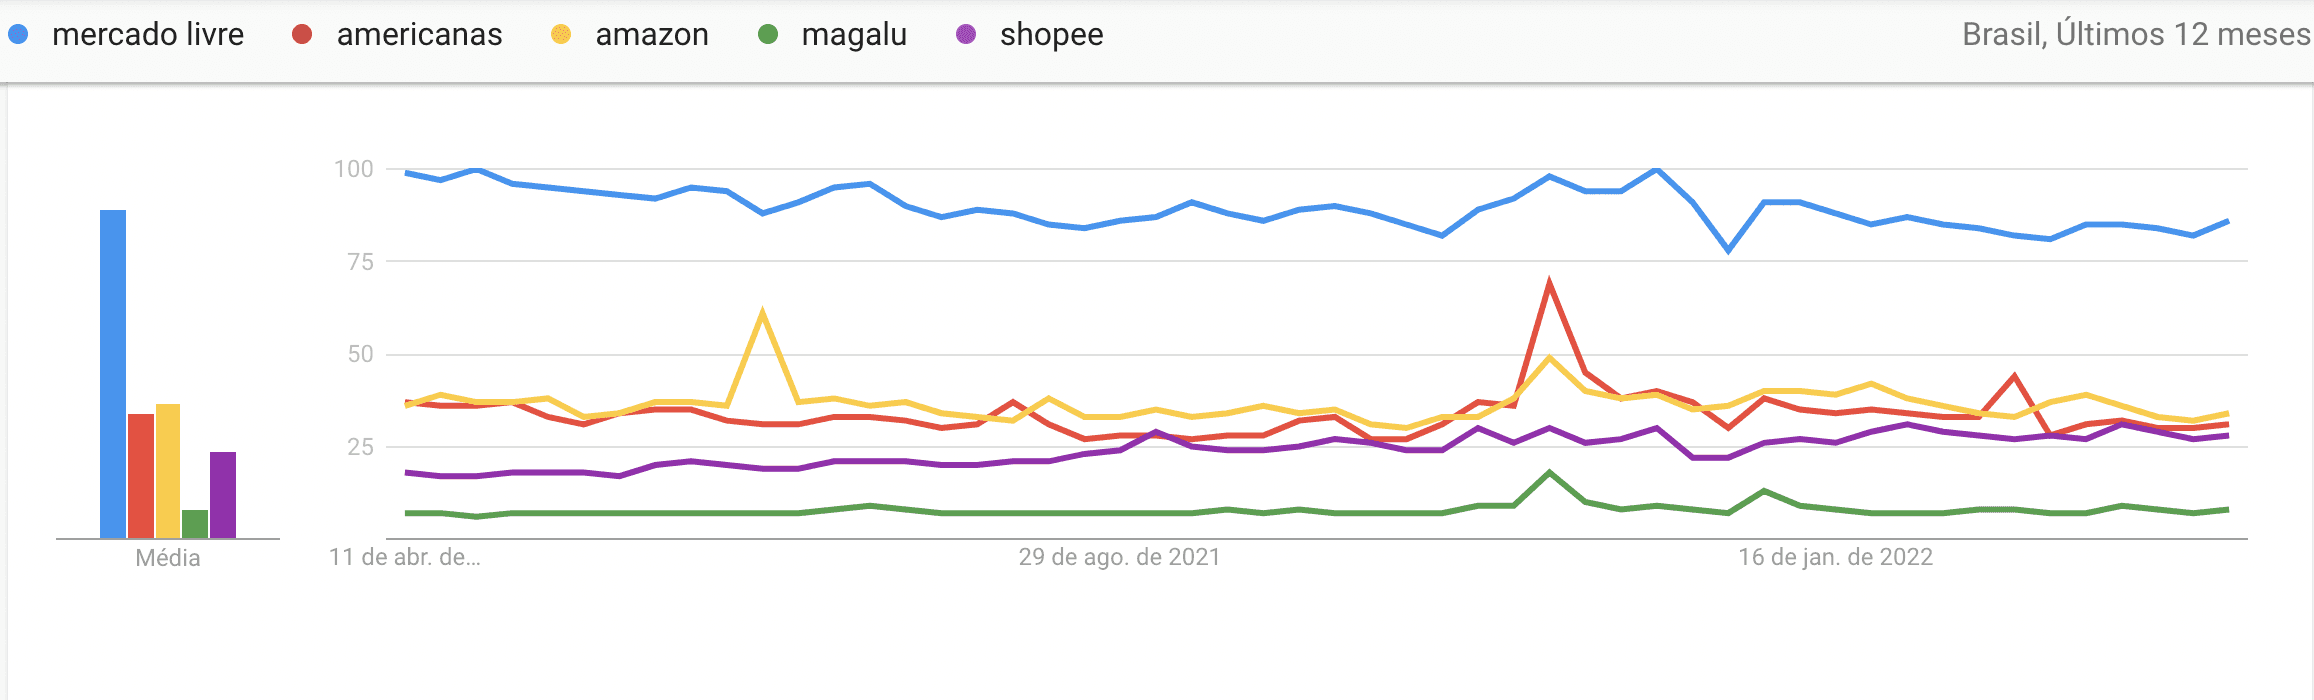Click the purple average bar
The height and width of the screenshot is (700, 2314).
click(x=223, y=495)
